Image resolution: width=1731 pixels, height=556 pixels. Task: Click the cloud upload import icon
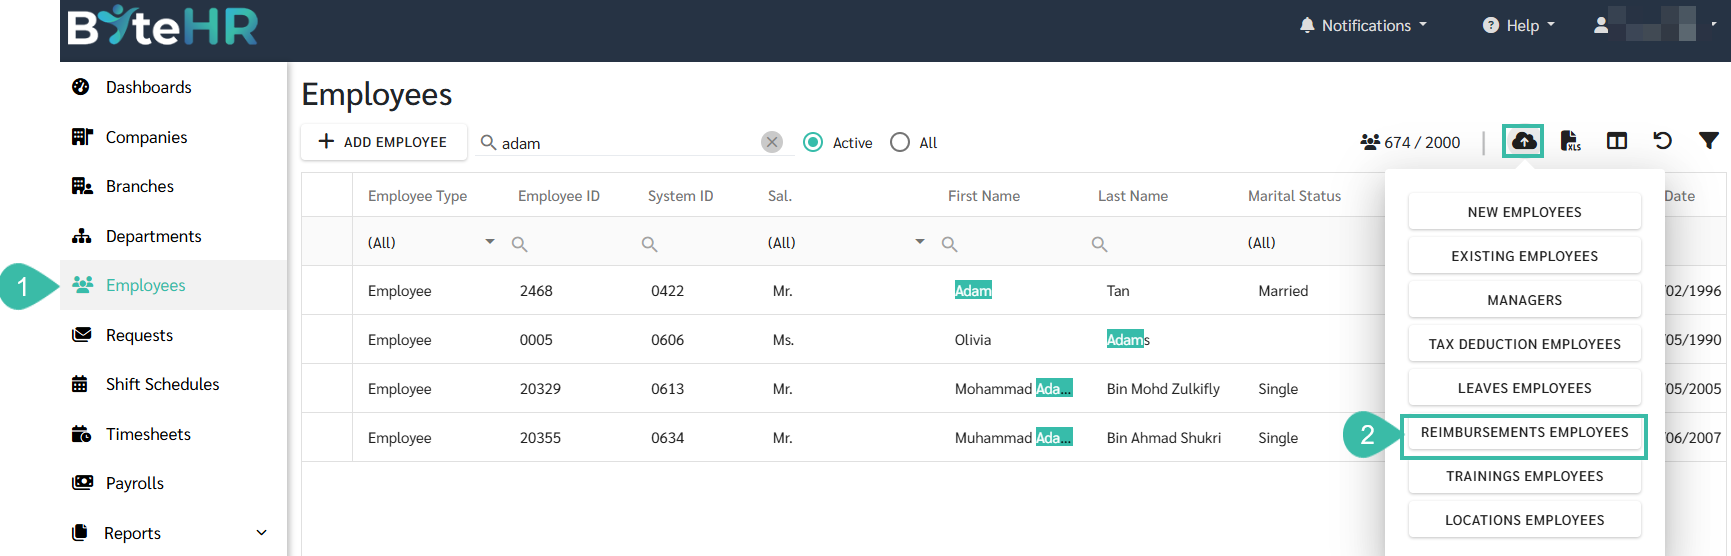[1524, 141]
